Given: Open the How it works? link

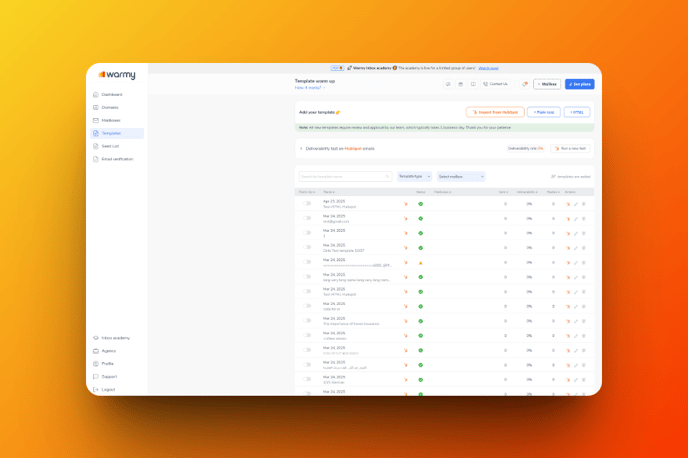Looking at the screenshot, I should (309, 88).
